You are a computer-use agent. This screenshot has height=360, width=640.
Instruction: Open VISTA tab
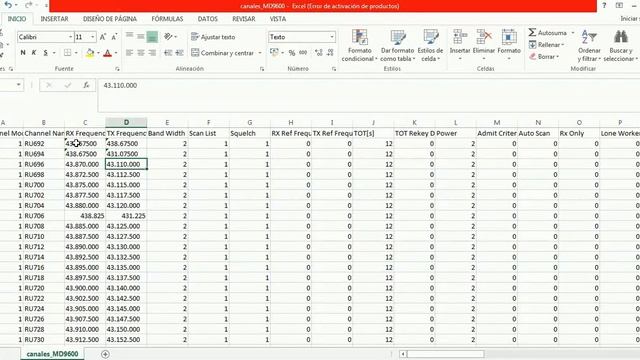[278, 19]
